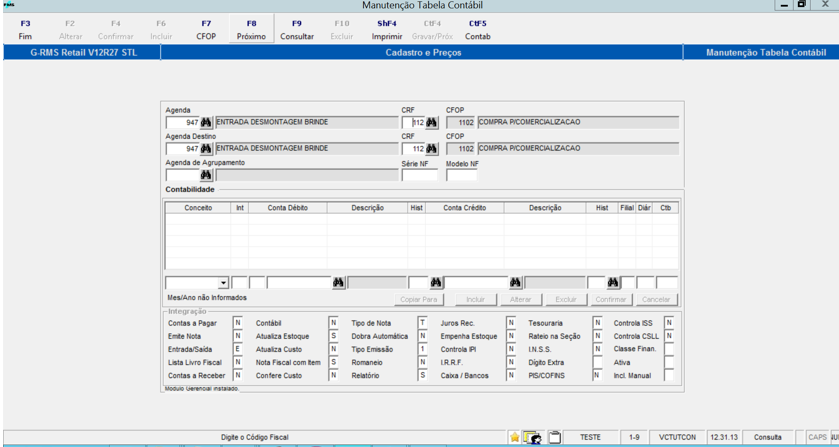The image size is (839, 447).
Task: Click the Incluir button below the grid
Action: pos(476,300)
